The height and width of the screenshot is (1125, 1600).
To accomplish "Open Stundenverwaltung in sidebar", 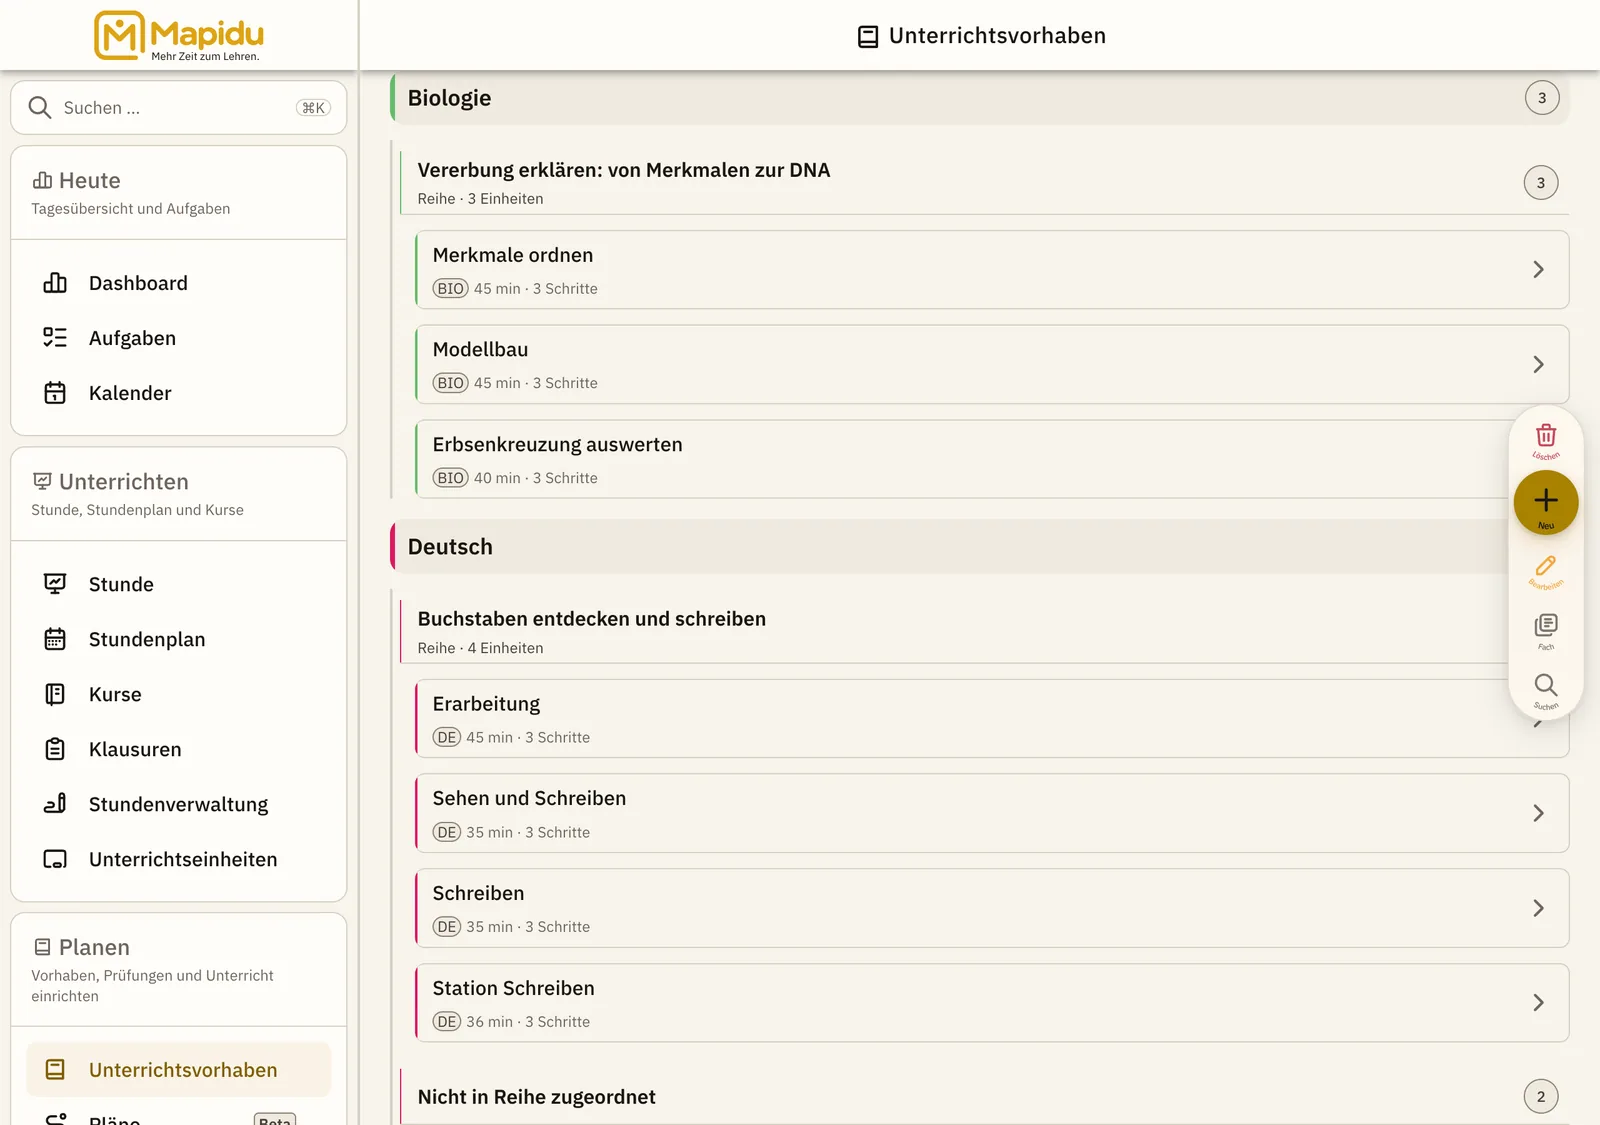I will 179,804.
